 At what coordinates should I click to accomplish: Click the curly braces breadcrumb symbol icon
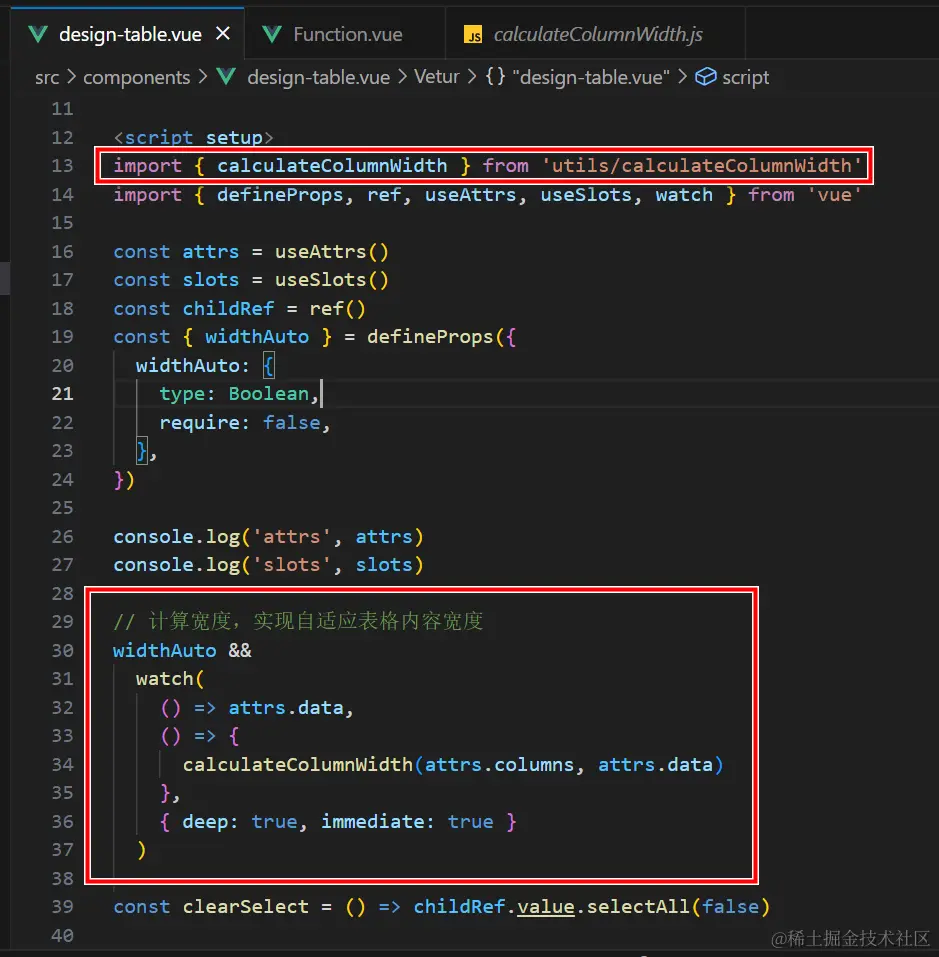pos(495,77)
